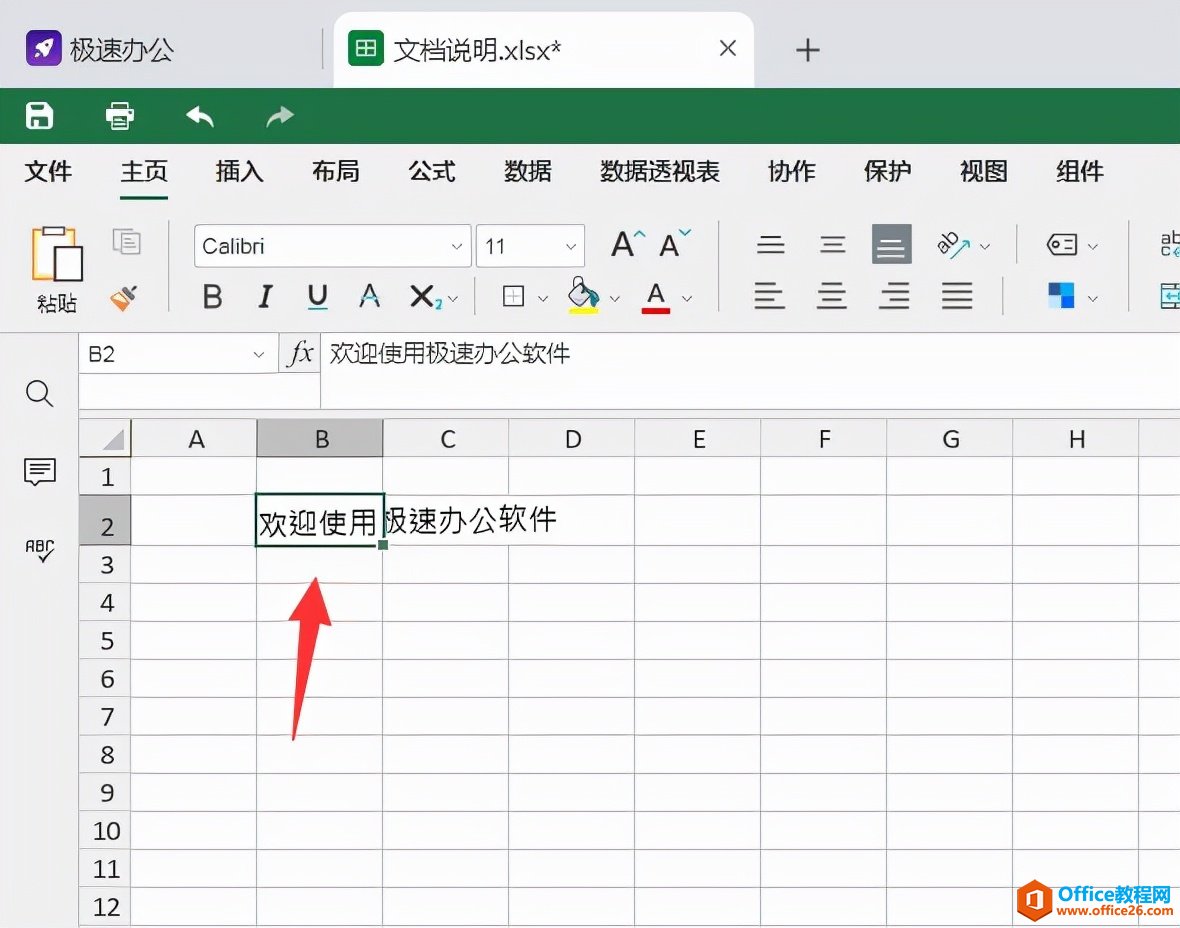Switch to the 数据透视表 ribbon tab
The width and height of the screenshot is (1180, 928).
point(659,171)
